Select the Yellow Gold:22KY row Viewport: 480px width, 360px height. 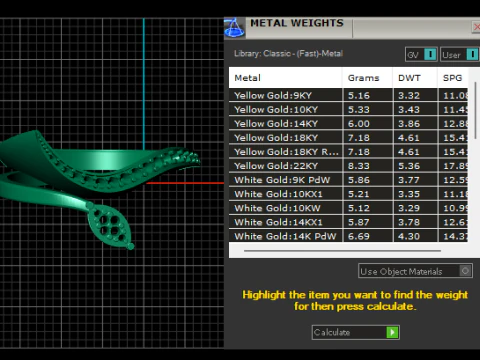pos(348,166)
